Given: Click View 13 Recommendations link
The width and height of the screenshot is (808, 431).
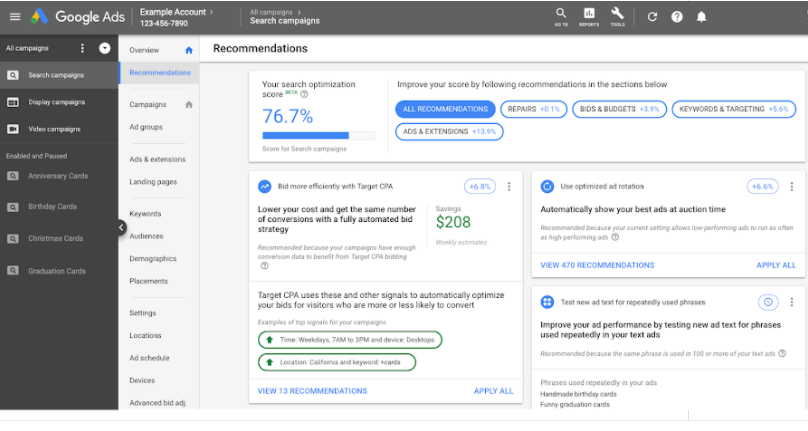Looking at the screenshot, I should tap(312, 391).
